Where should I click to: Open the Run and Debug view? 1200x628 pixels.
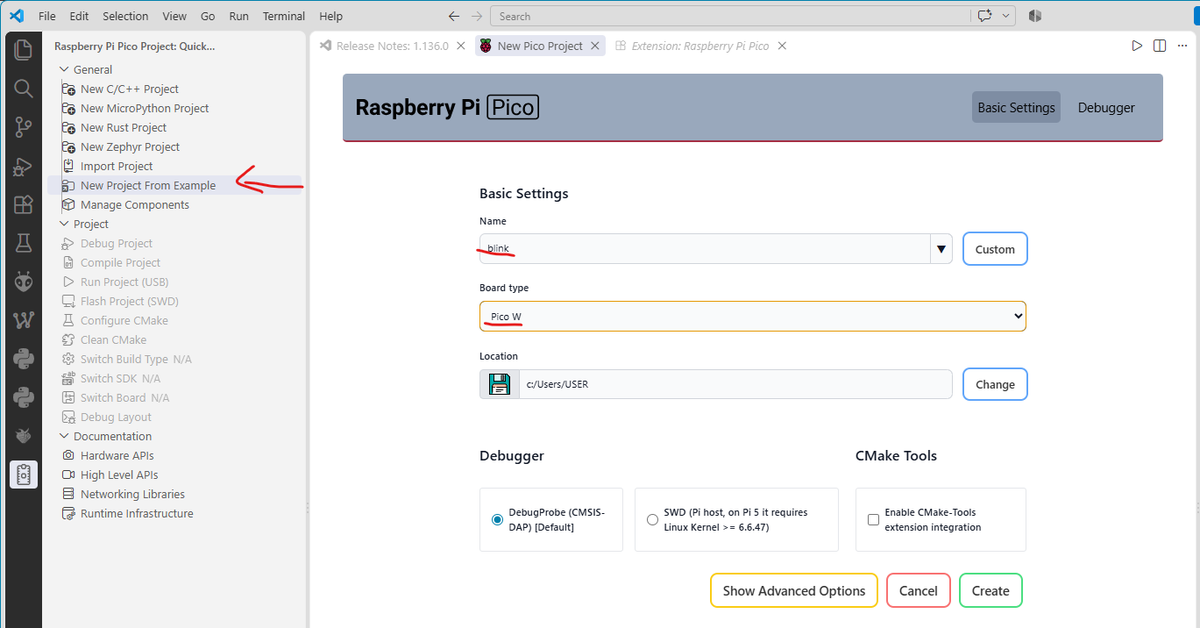pos(22,166)
